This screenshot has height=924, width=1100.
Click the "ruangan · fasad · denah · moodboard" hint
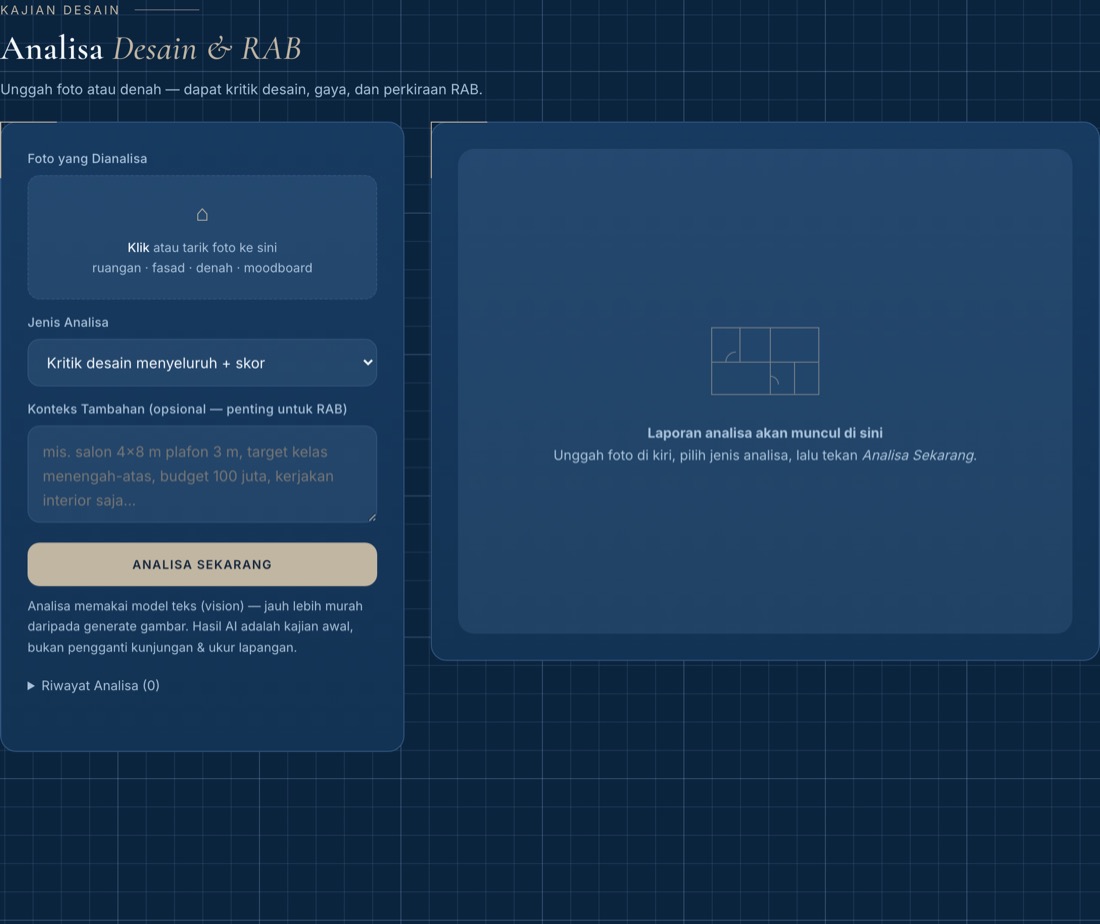click(x=202, y=268)
